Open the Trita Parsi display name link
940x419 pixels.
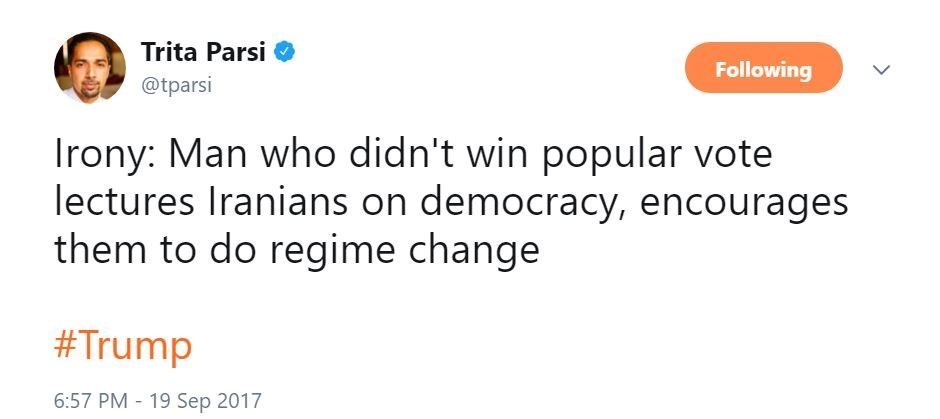(205, 52)
